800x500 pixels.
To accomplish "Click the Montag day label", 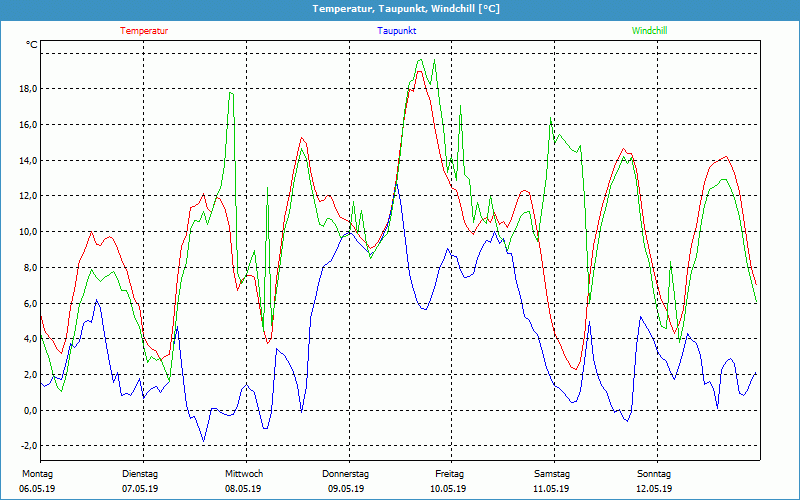I will click(x=37, y=474).
